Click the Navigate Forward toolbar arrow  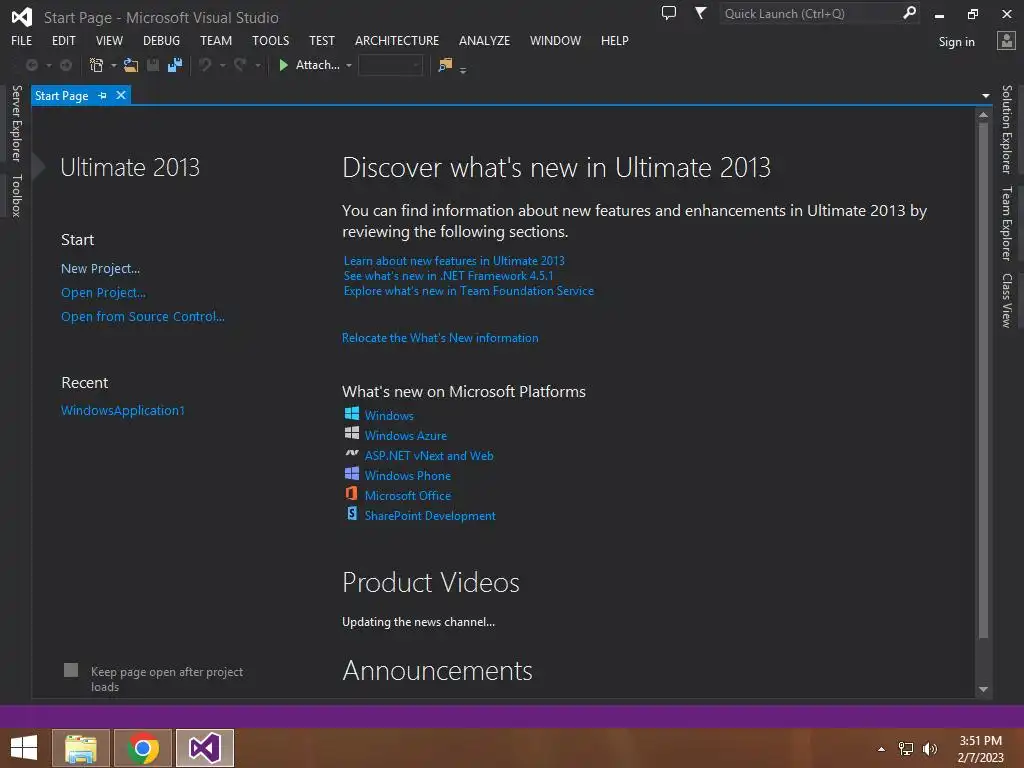point(66,65)
